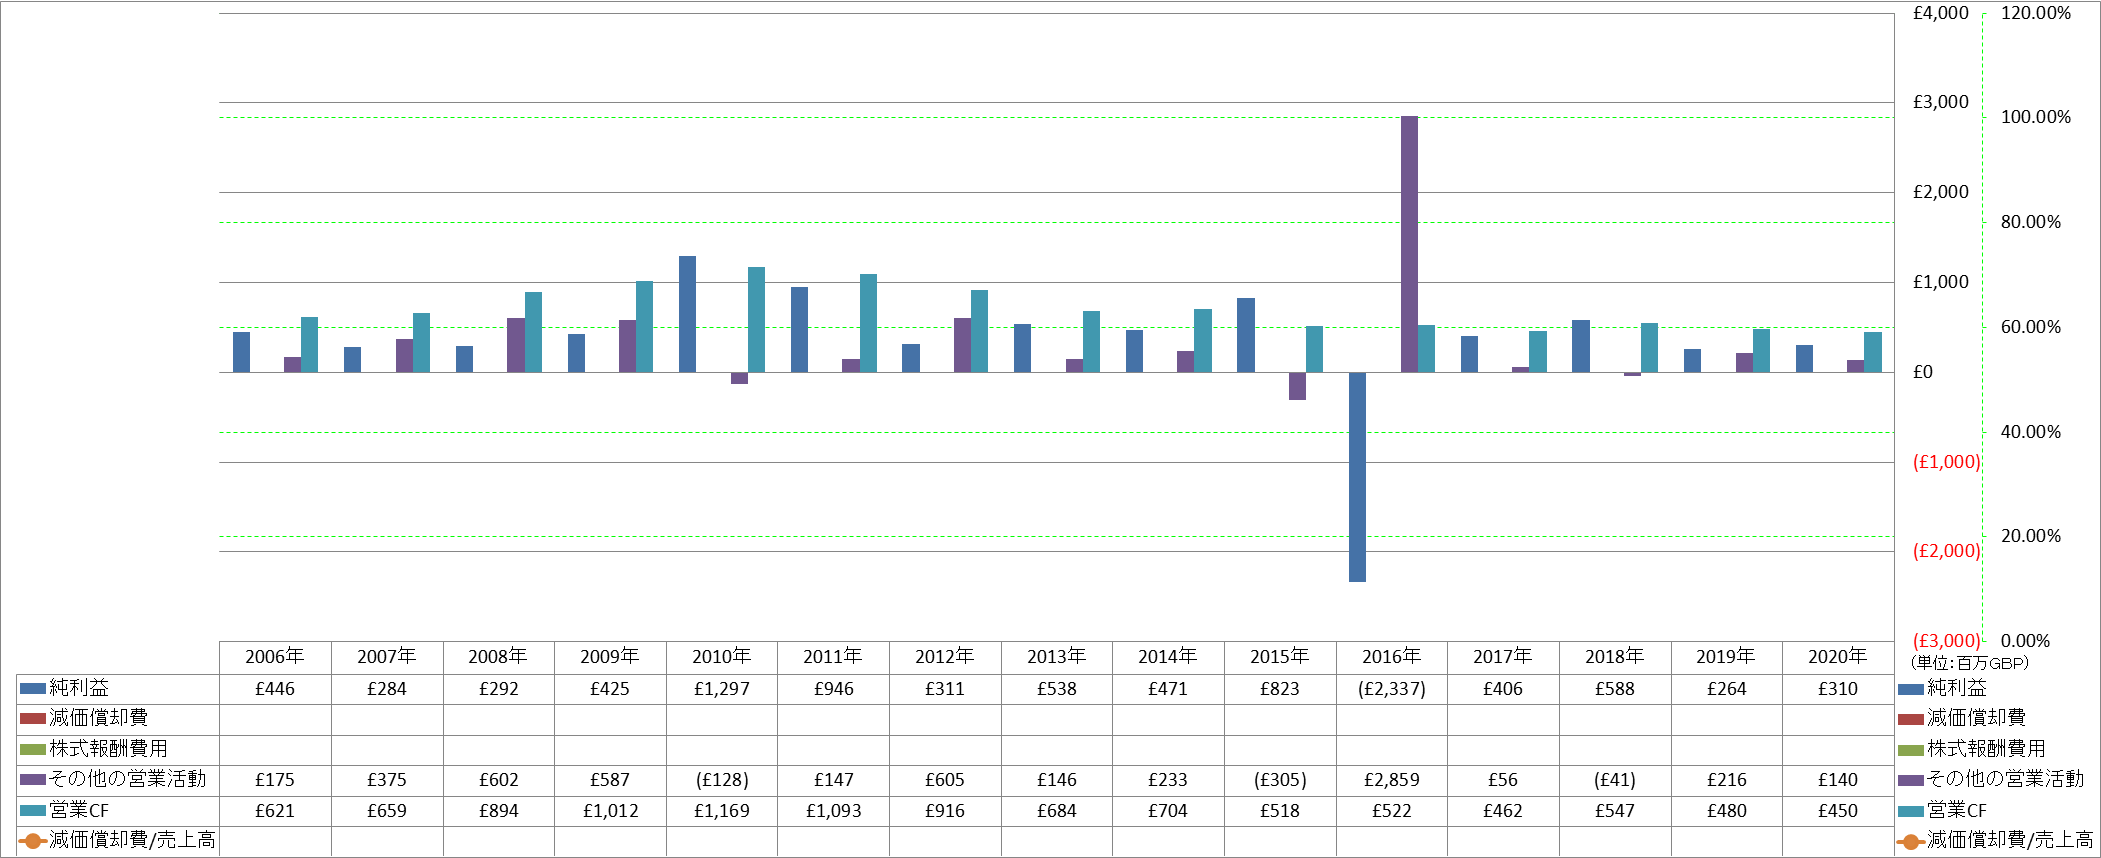Select the 2019年 net income value £264

[x=1726, y=689]
